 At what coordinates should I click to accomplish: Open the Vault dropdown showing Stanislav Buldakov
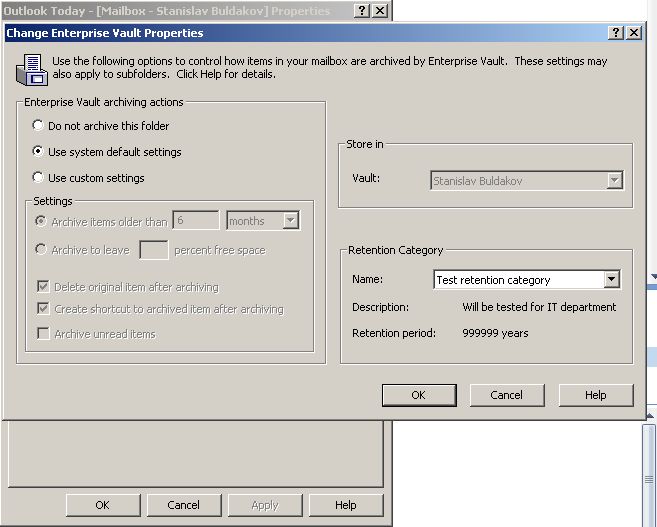(614, 181)
